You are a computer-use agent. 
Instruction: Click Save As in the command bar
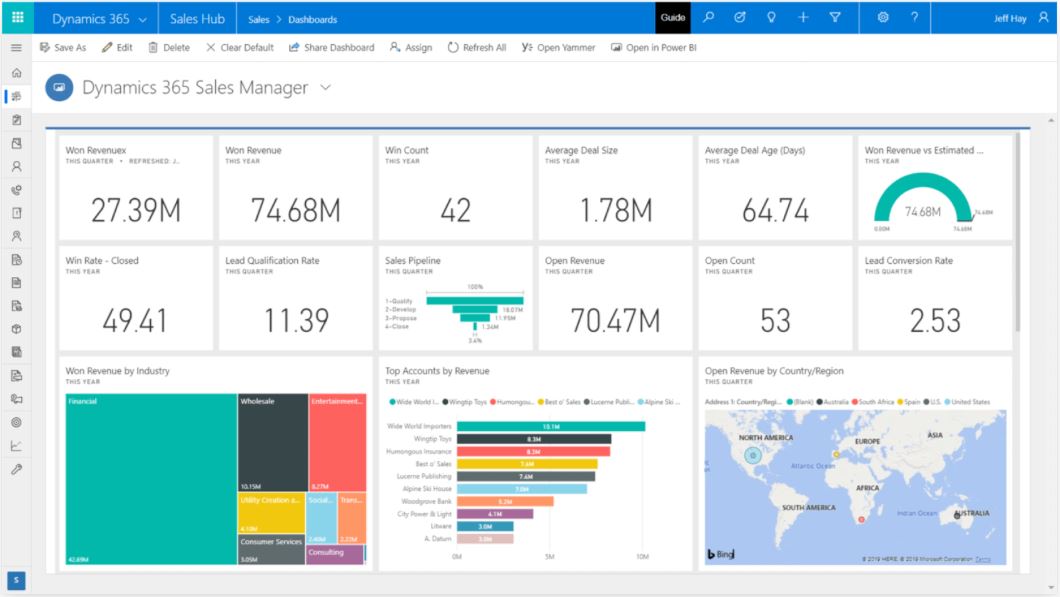63,47
